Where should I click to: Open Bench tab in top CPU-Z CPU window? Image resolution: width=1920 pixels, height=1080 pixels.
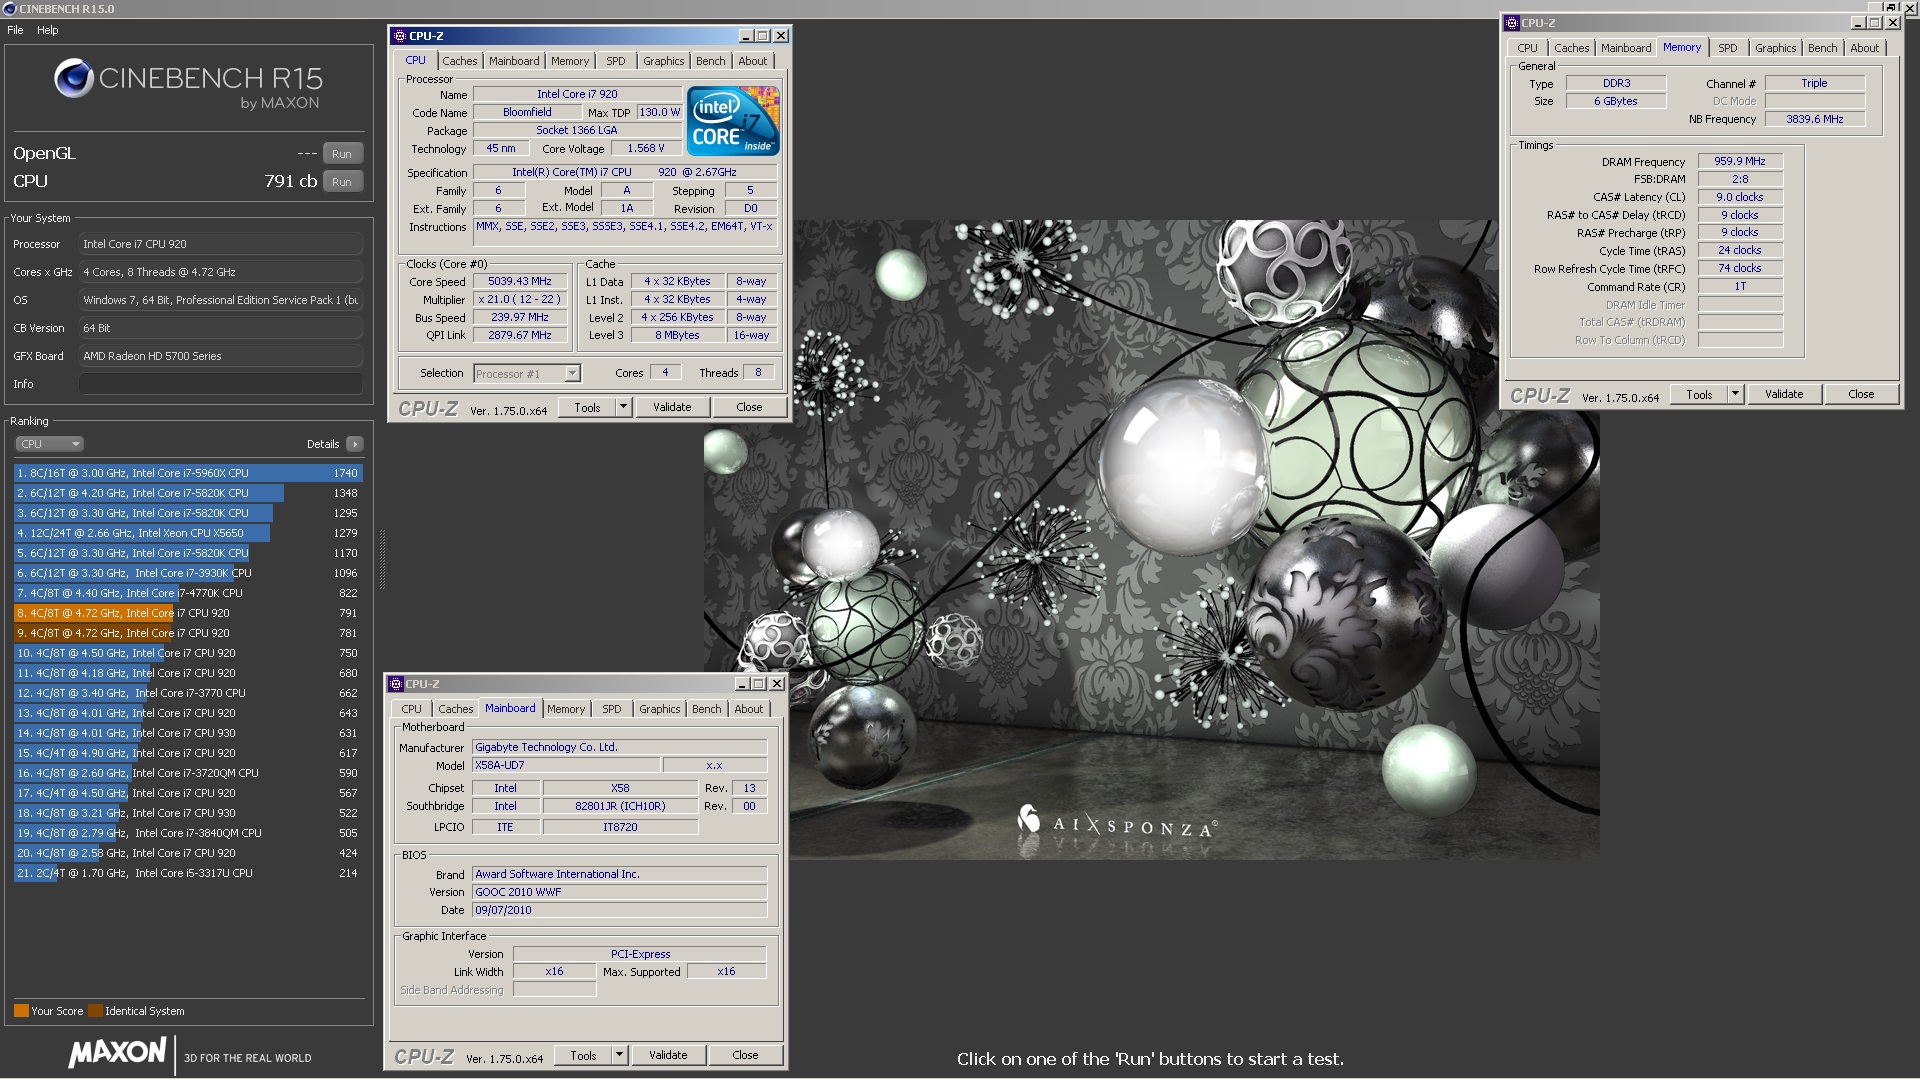711,61
